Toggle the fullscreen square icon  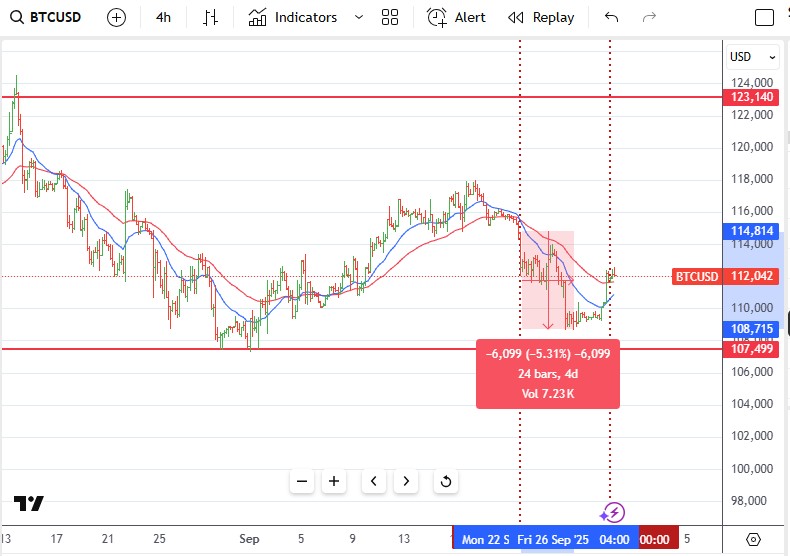(x=764, y=18)
